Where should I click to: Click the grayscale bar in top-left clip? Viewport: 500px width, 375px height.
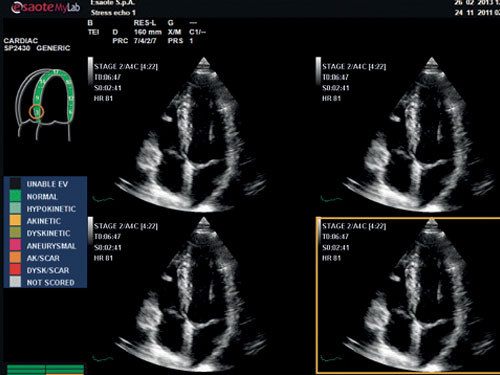point(90,70)
